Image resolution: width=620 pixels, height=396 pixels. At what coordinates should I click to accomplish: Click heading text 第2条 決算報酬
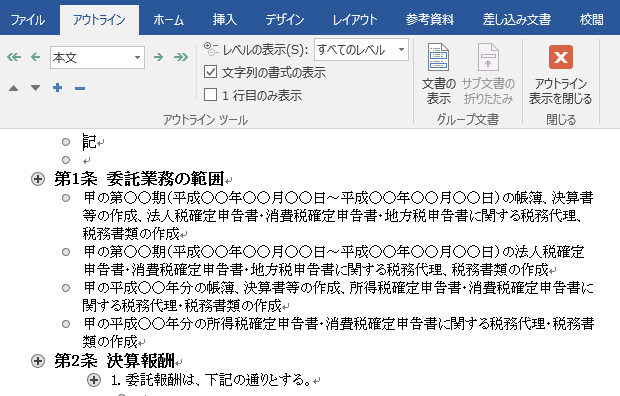coord(114,361)
